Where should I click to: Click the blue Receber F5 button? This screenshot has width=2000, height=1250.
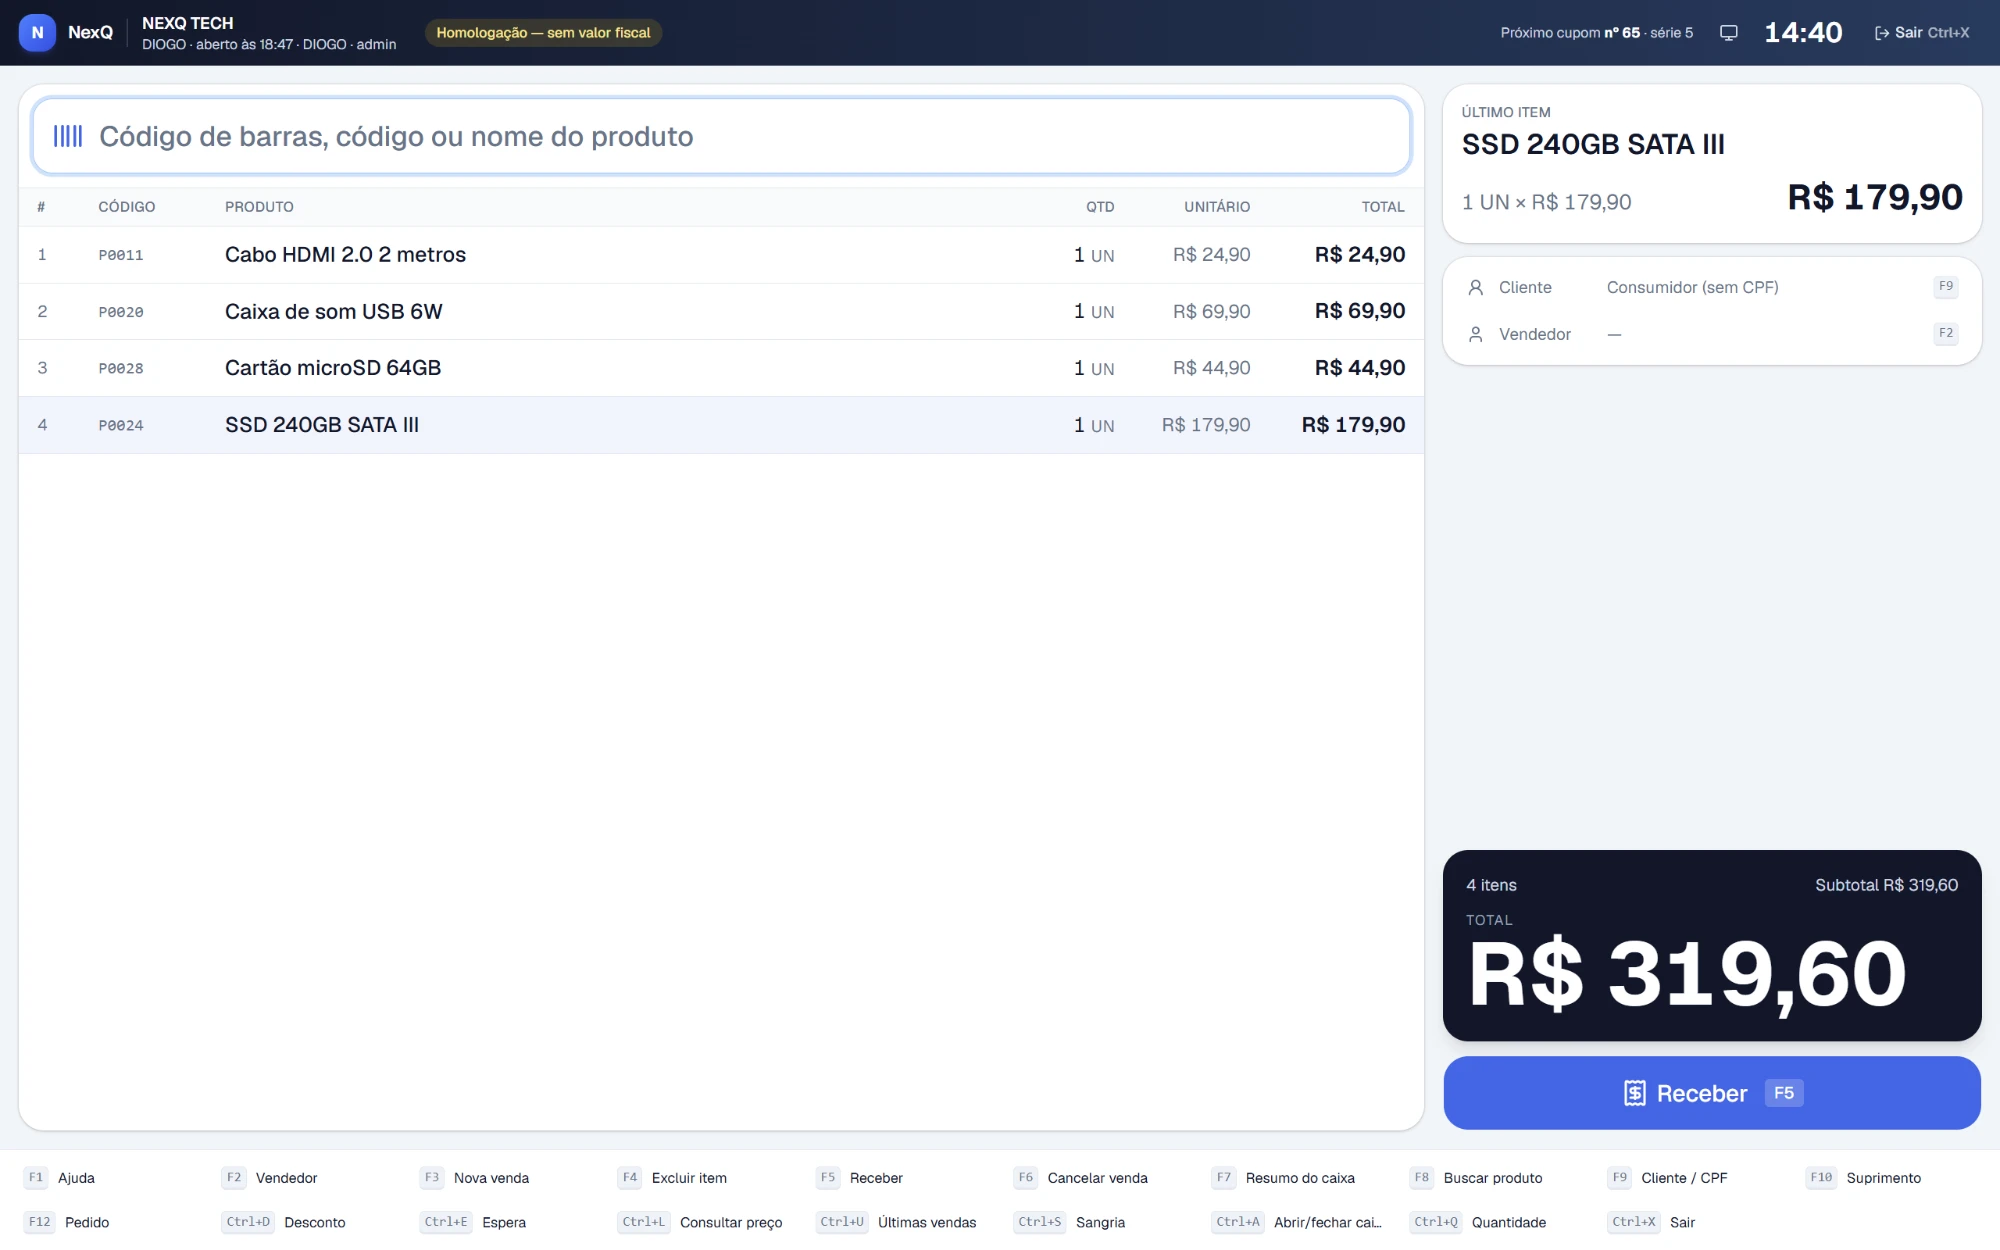point(1711,1093)
